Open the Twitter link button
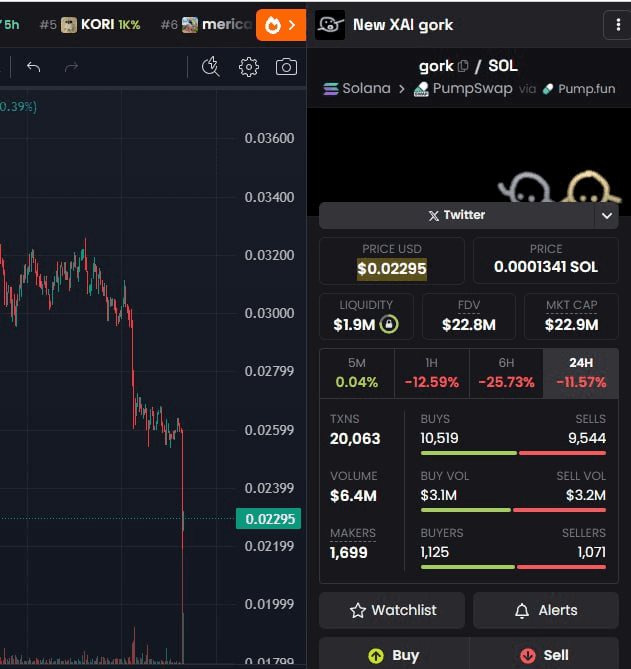The height and width of the screenshot is (669, 631). tap(457, 215)
